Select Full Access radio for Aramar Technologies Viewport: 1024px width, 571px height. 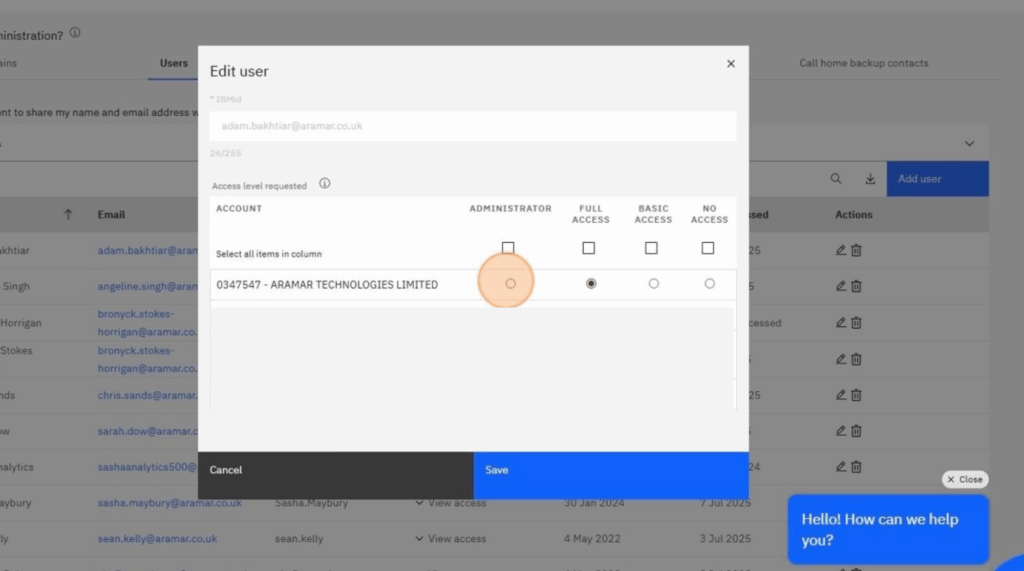(x=591, y=284)
